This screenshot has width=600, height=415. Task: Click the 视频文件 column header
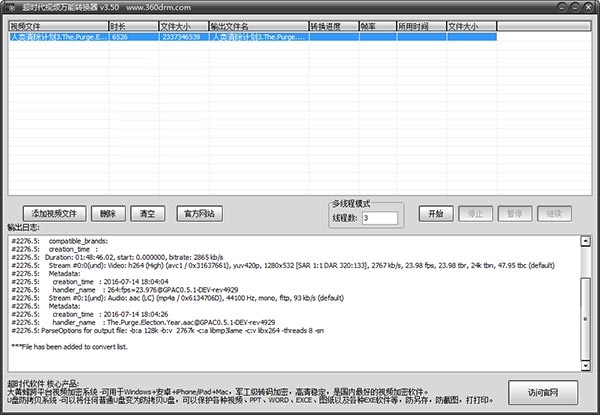(56, 25)
